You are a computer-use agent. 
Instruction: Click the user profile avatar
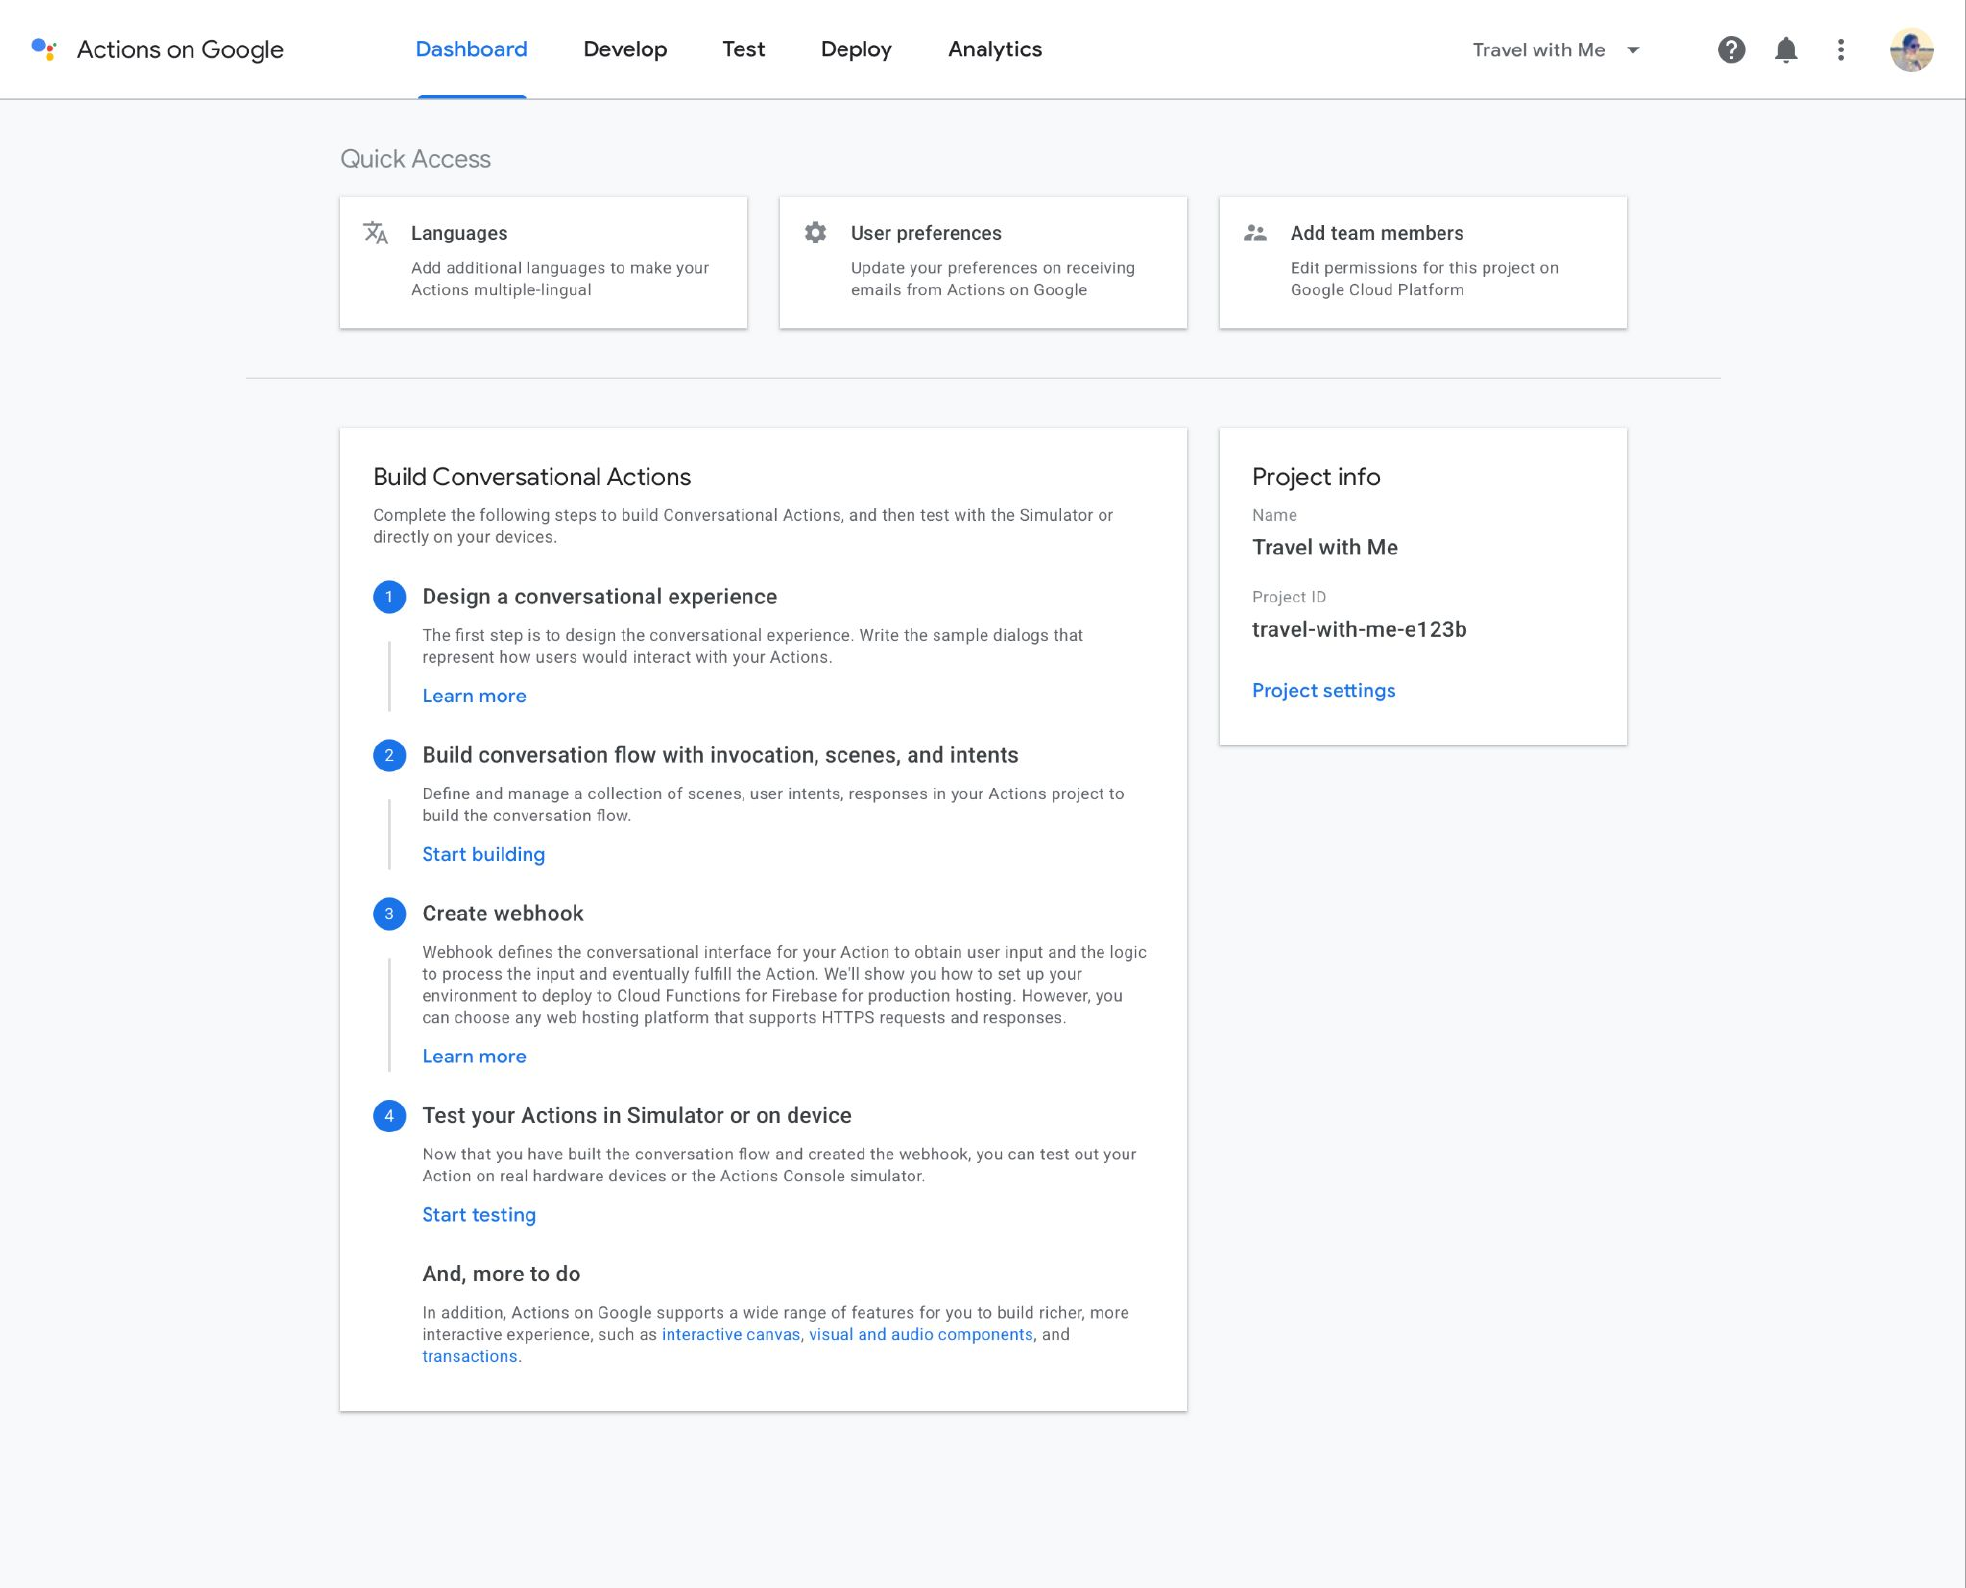1911,49
